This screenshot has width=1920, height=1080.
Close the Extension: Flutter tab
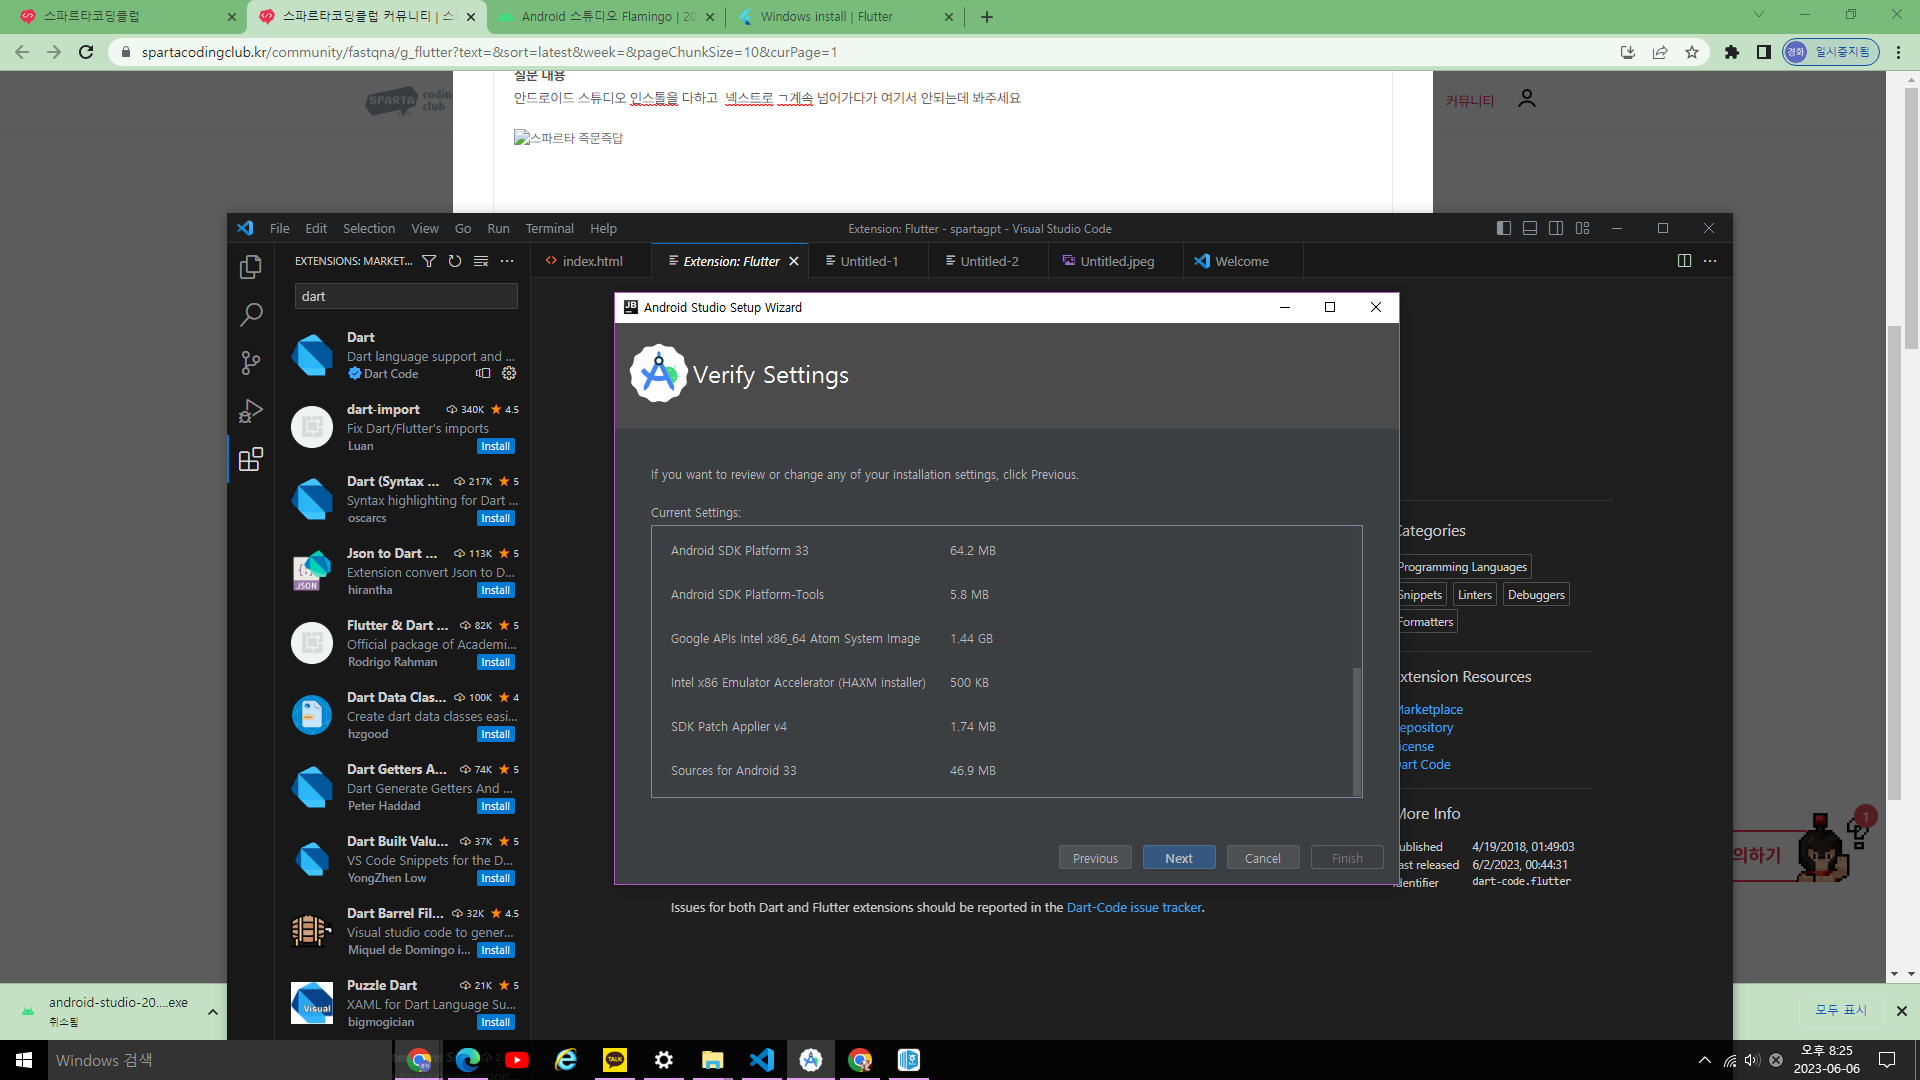tap(794, 261)
